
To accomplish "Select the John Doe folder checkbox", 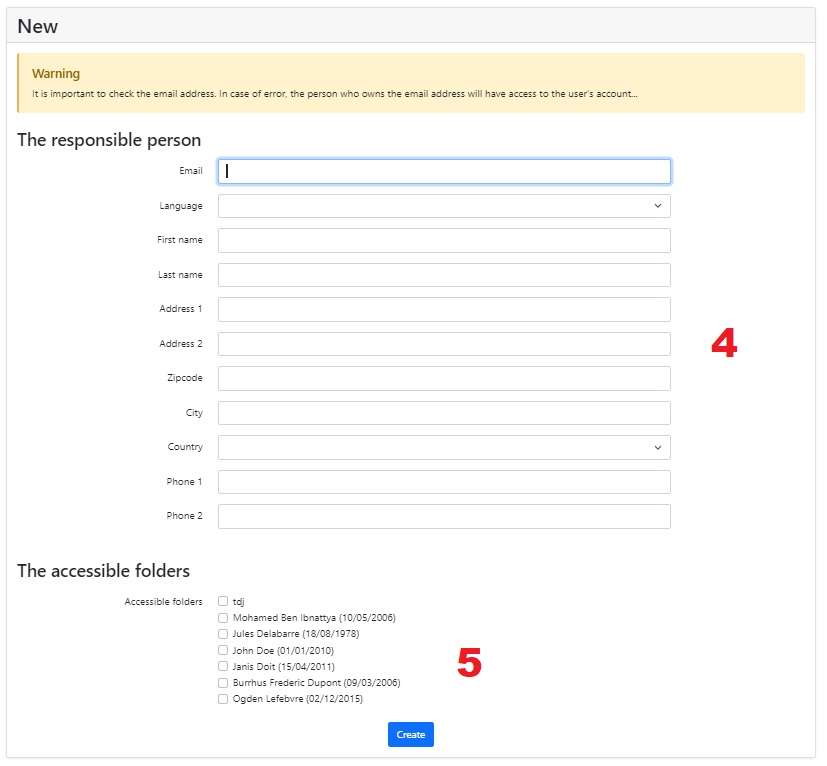I will [223, 650].
